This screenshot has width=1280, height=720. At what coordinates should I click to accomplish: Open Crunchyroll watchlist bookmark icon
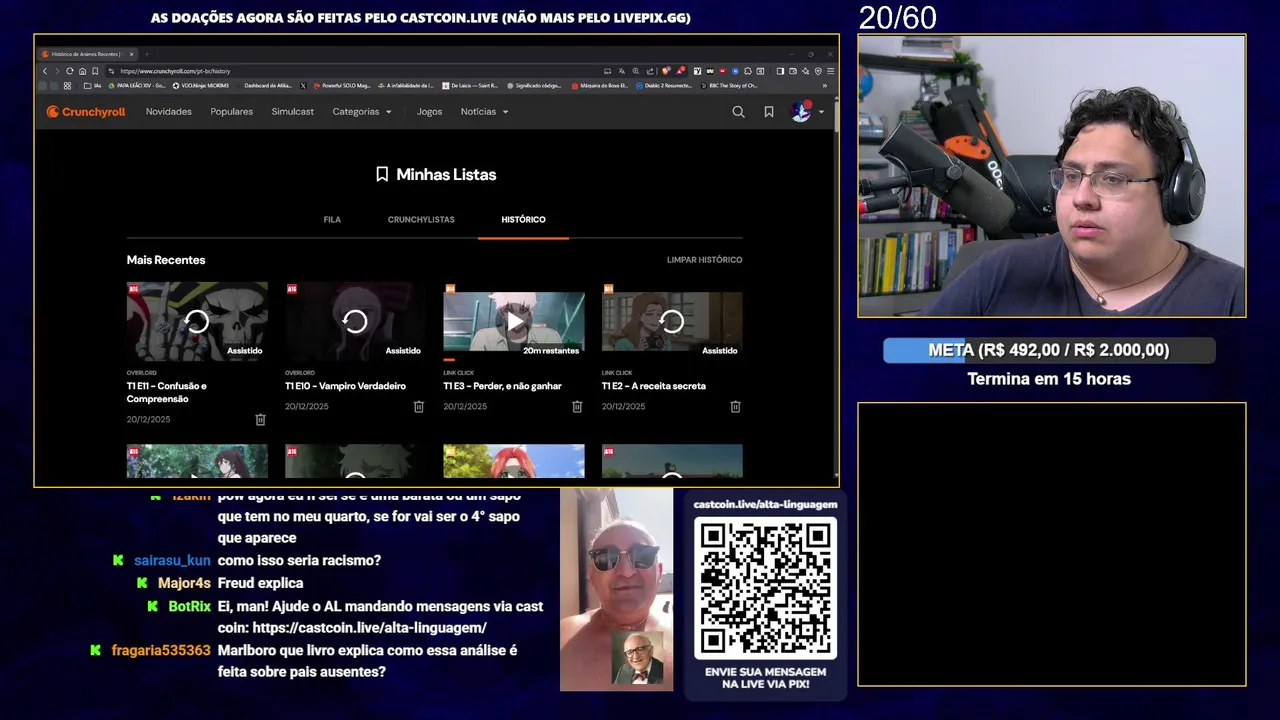769,112
